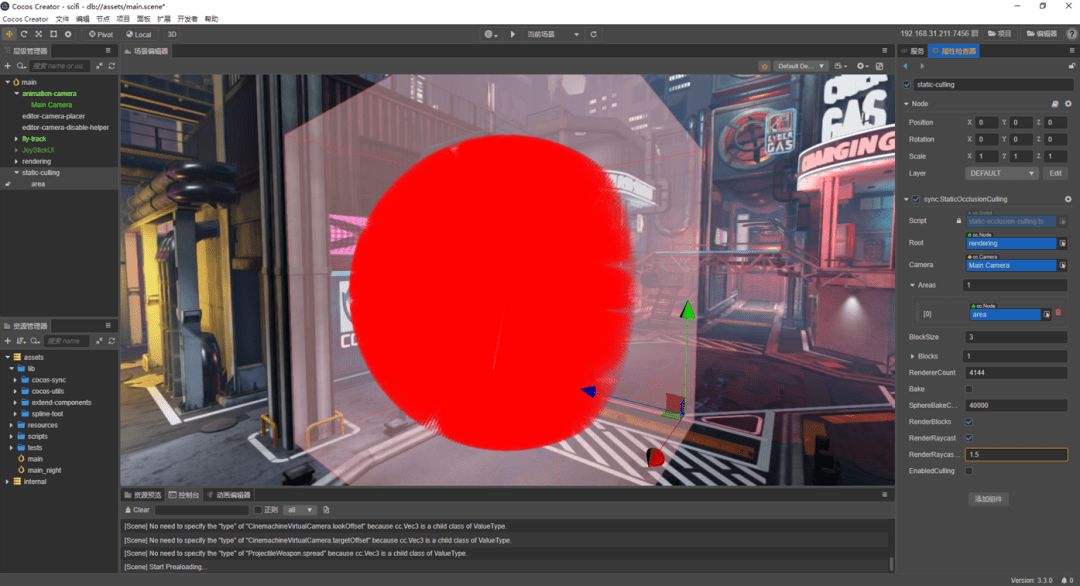Switch to the console tab
The image size is (1080, 586).
pos(184,495)
